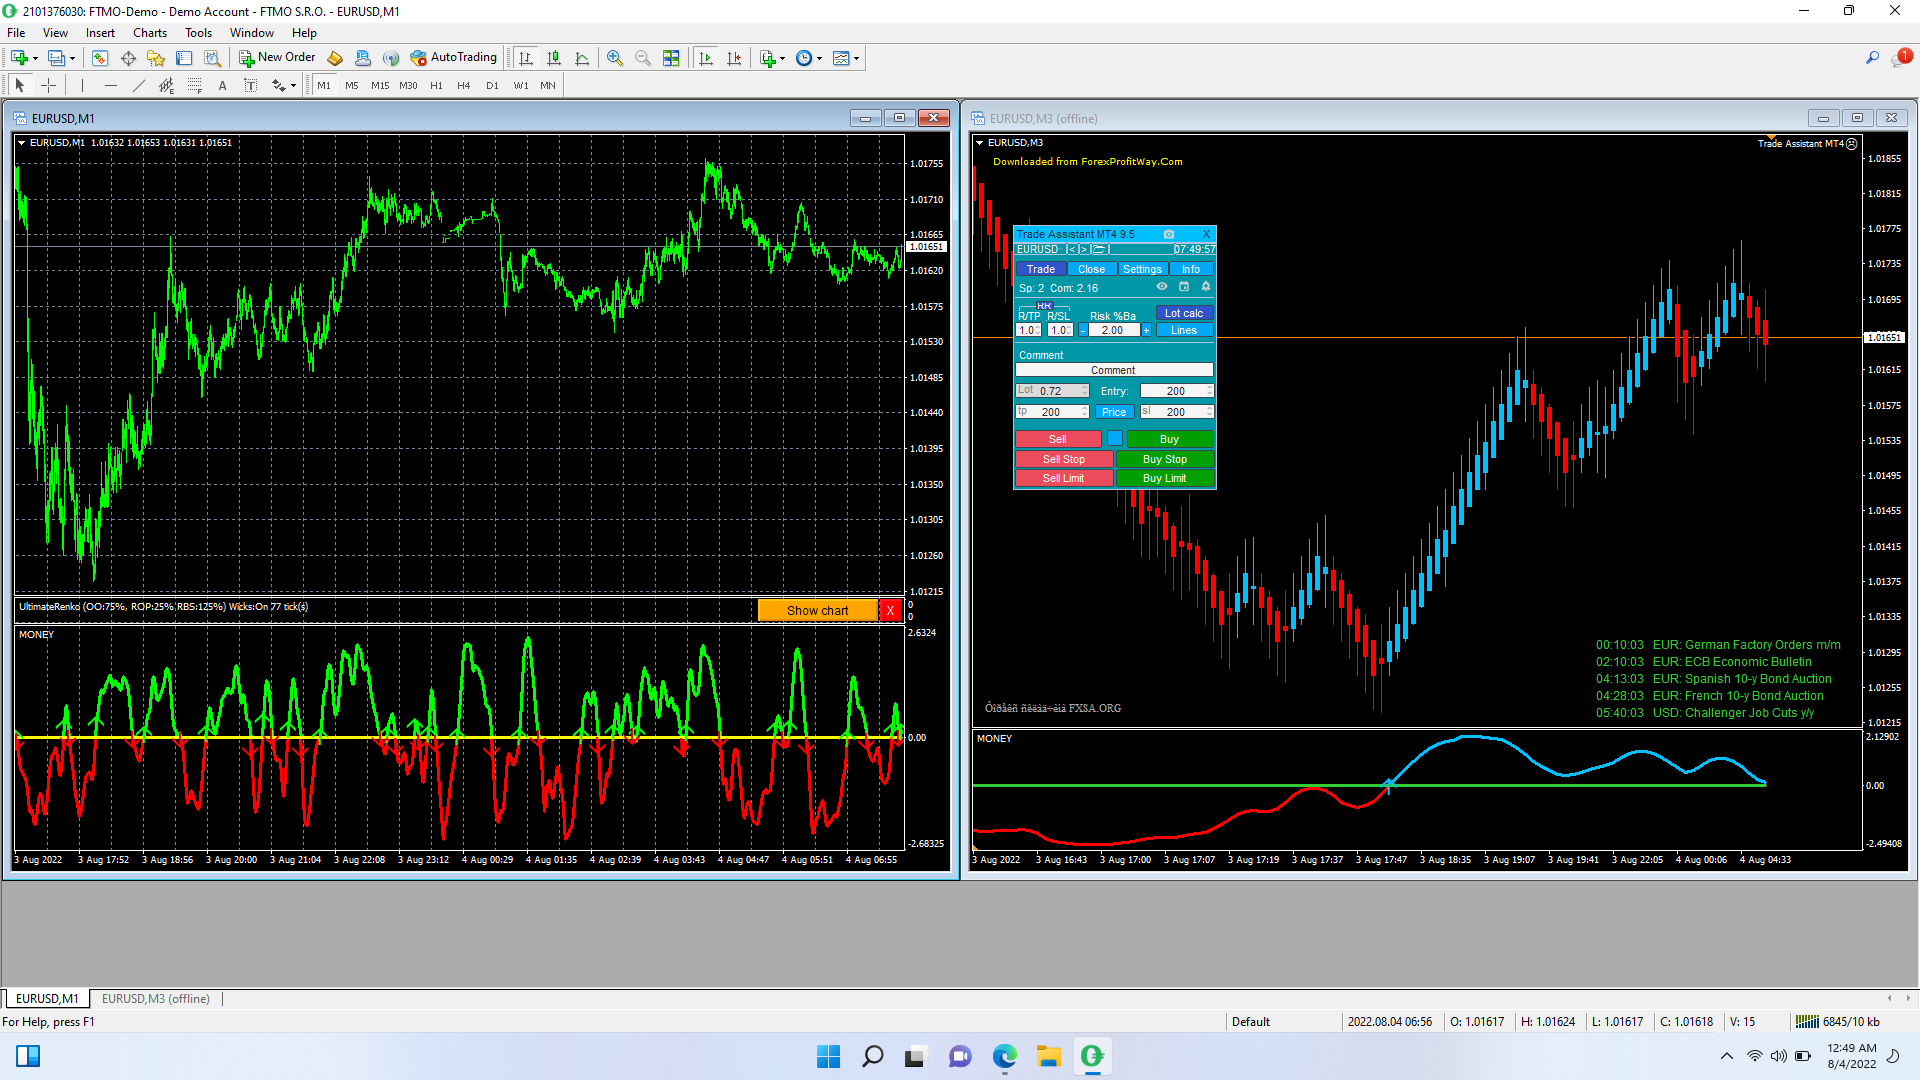Open the EURUSD symbol dropdown in Trade Assistant
Viewport: 1920px width, 1080px height.
tap(1038, 249)
